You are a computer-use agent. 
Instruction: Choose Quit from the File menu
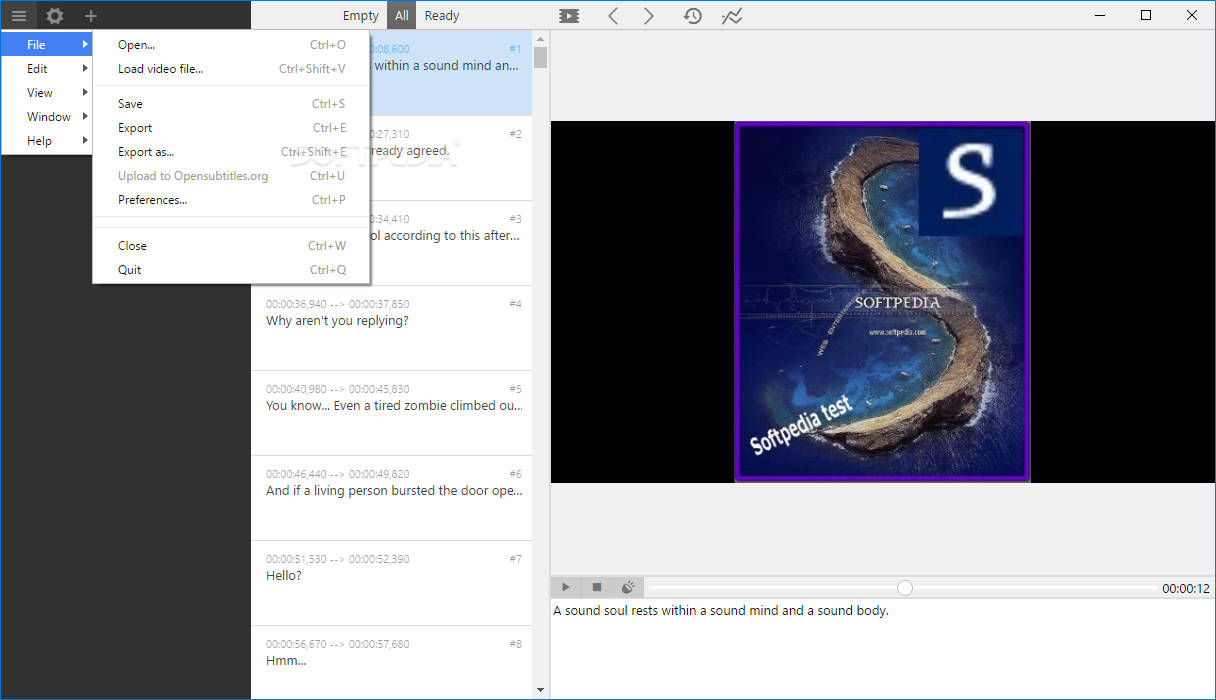231,270
